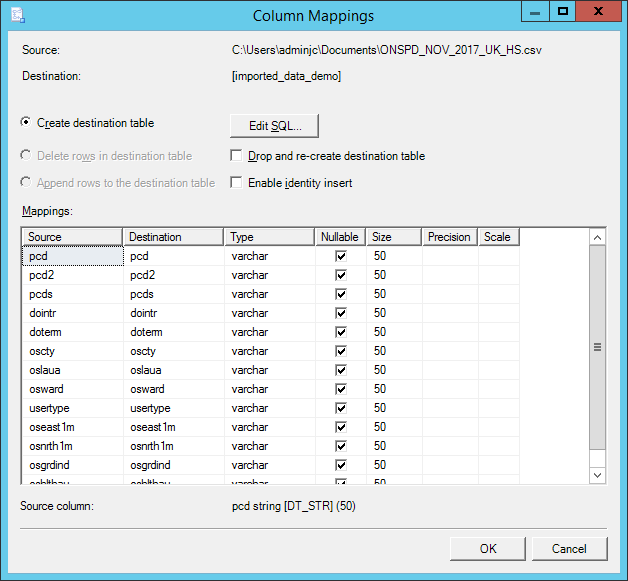Click the Size cell for pcds row

click(394, 294)
